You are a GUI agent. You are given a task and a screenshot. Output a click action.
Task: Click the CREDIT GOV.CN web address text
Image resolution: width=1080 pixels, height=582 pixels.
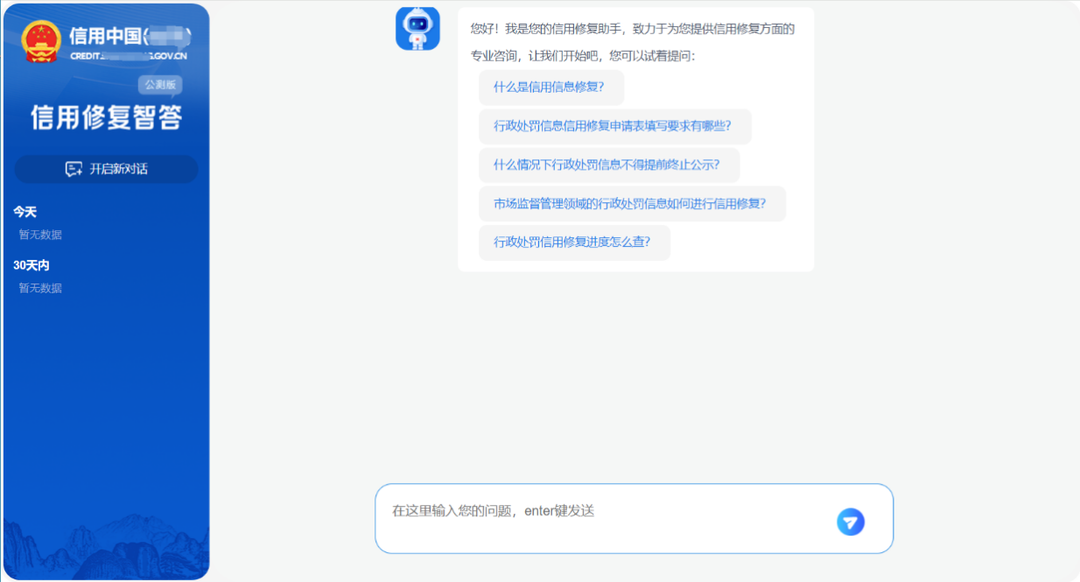(x=128, y=56)
